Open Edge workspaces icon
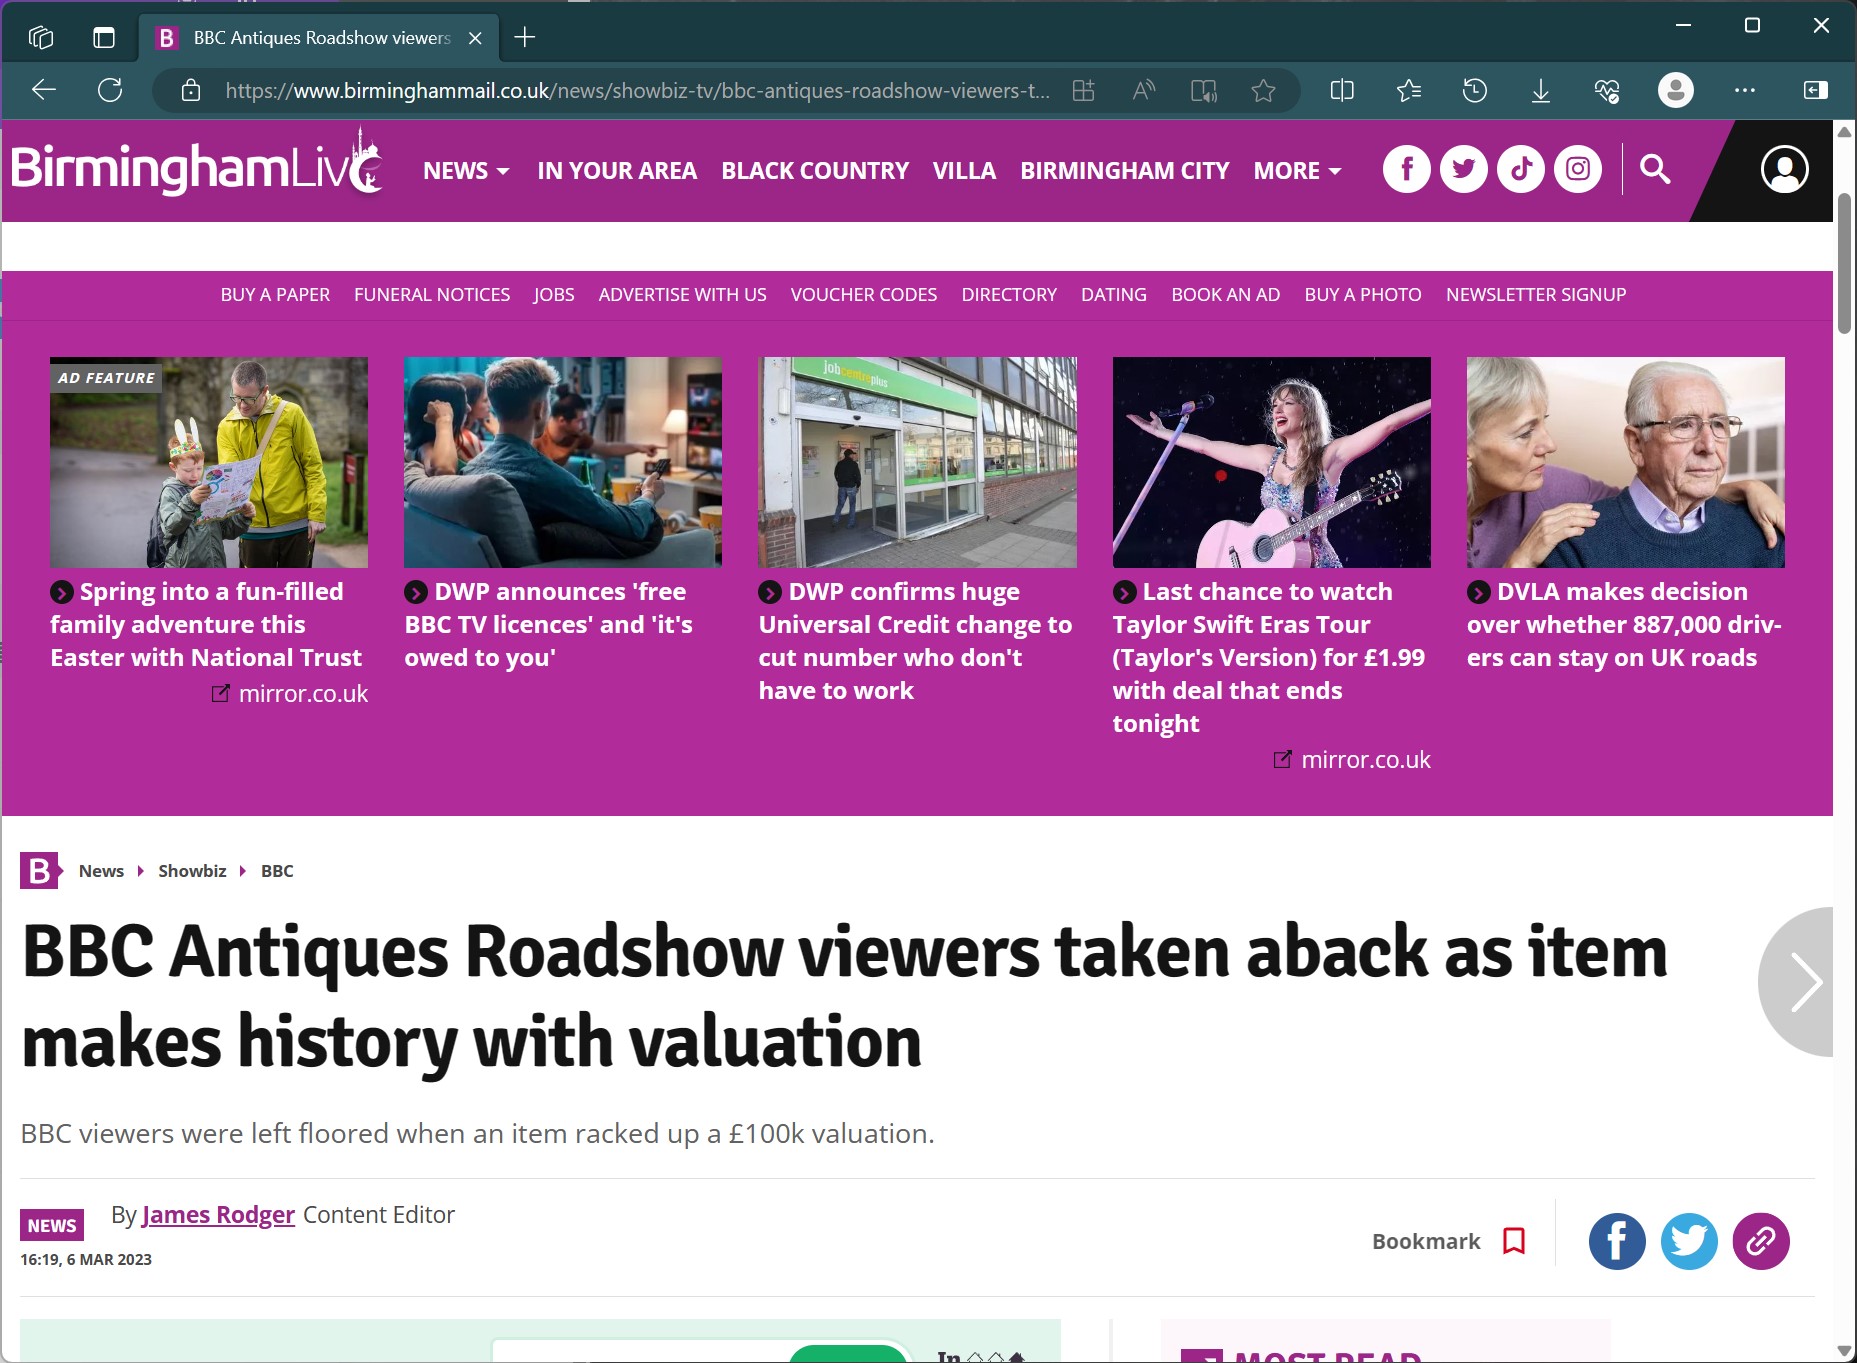The height and width of the screenshot is (1363, 1857). click(x=41, y=38)
